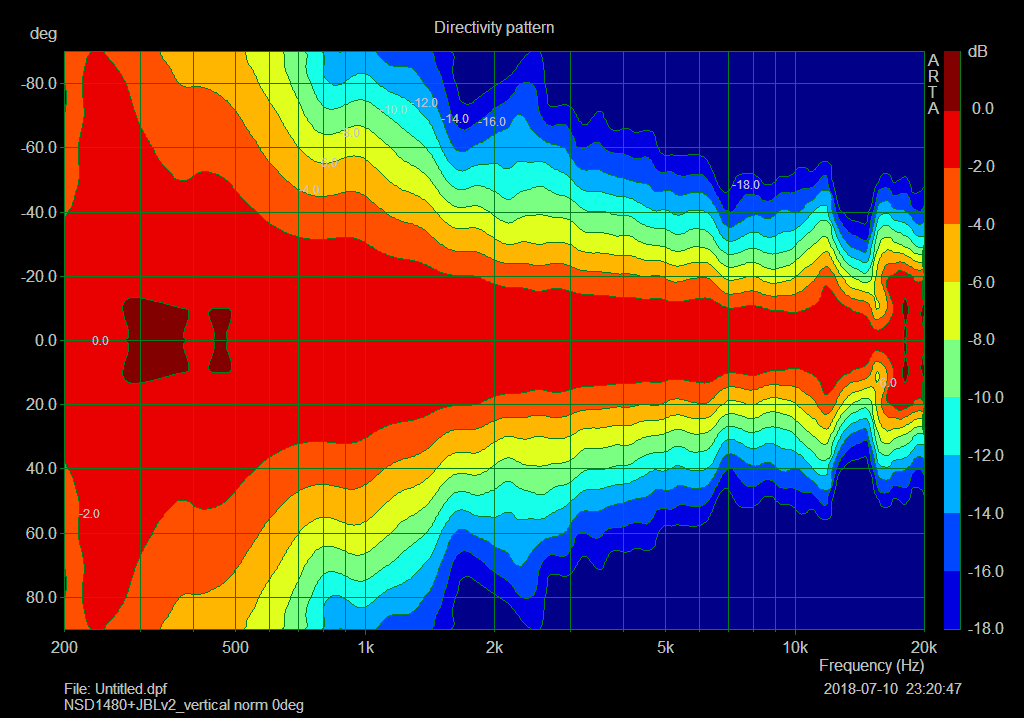
Task: Click the 10k frequency axis label
Action: [x=795, y=647]
